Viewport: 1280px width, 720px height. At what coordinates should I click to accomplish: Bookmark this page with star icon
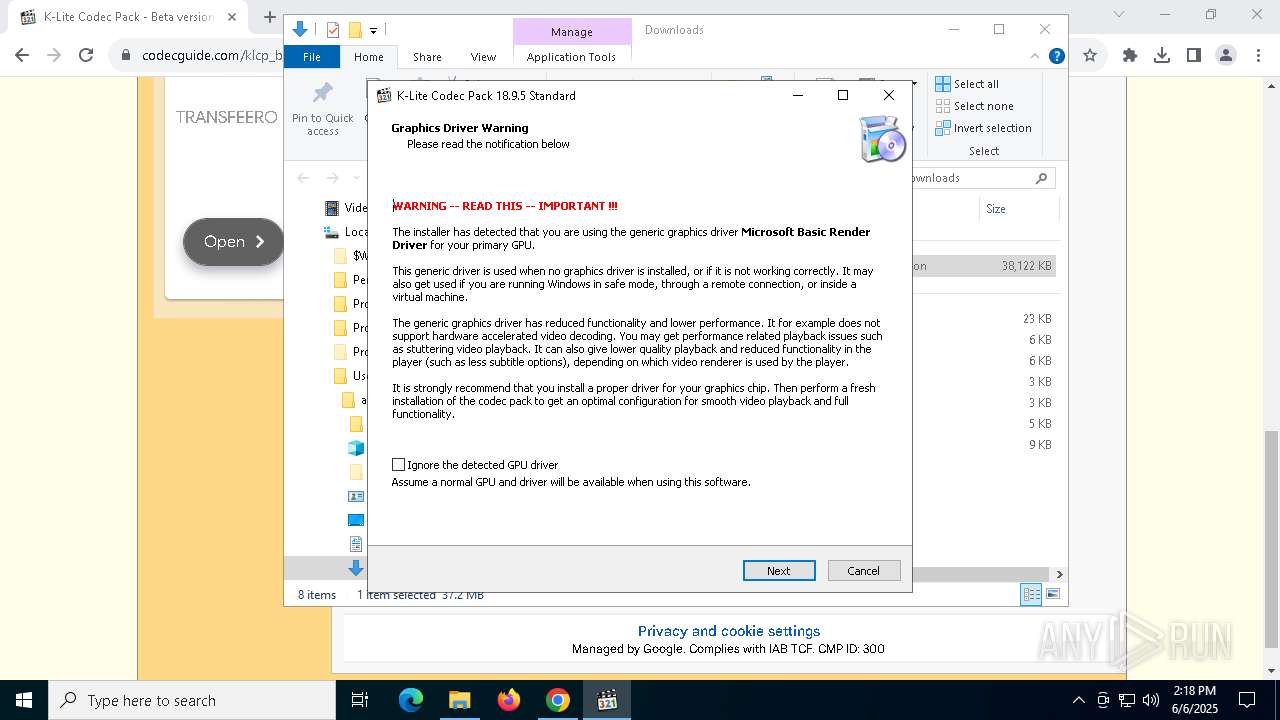point(1090,56)
